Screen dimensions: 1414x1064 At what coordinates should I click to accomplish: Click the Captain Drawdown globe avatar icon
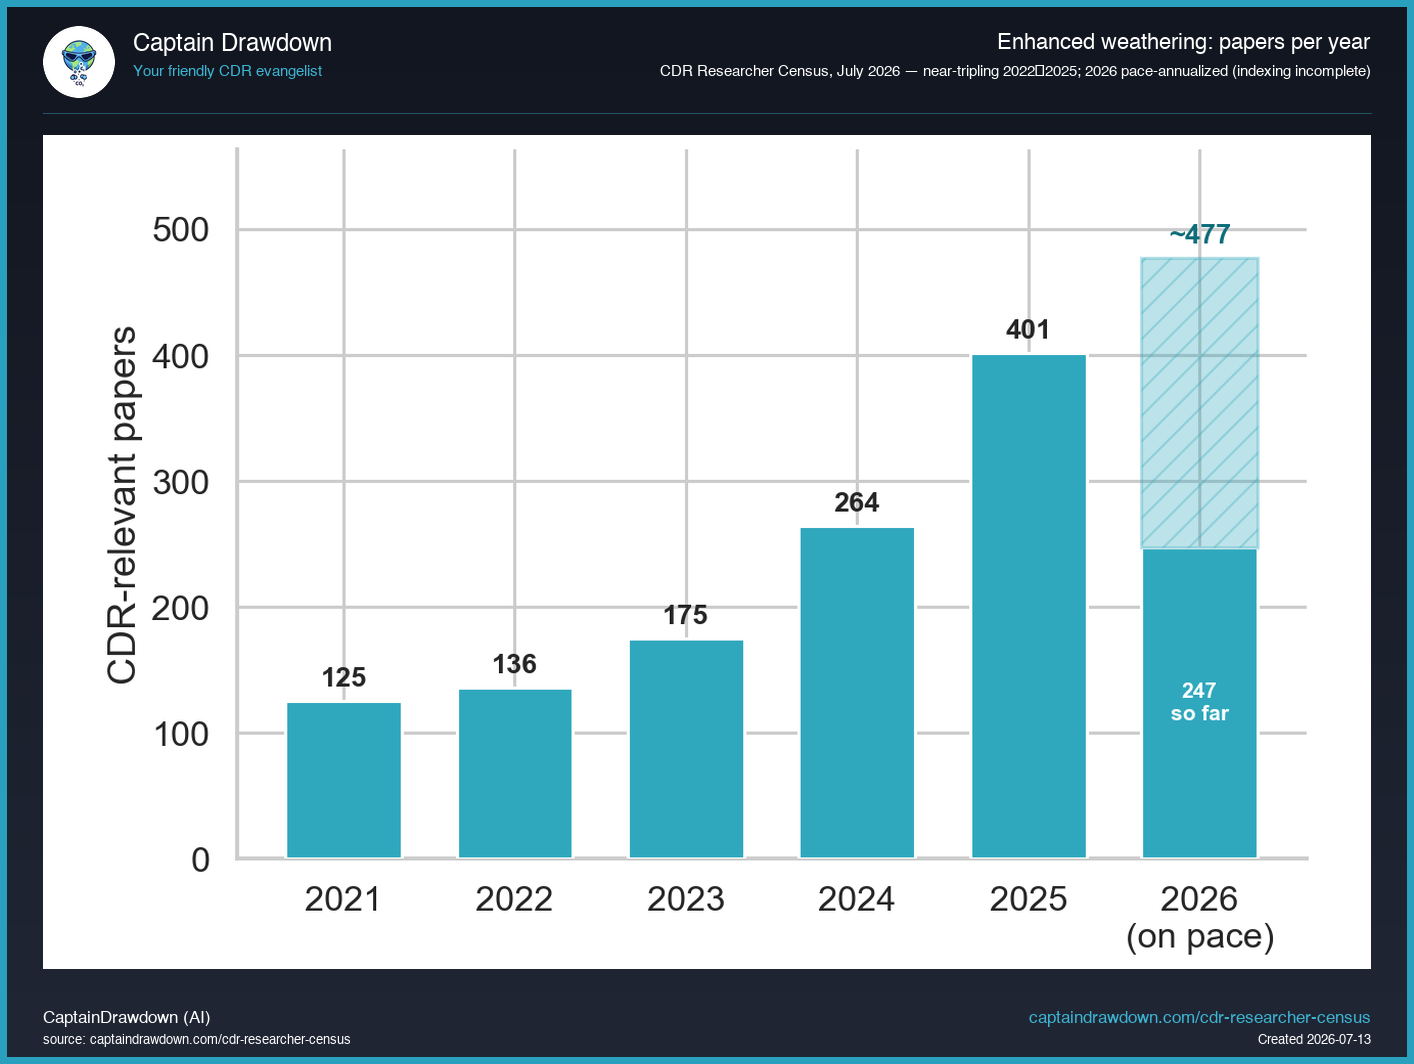click(x=79, y=62)
